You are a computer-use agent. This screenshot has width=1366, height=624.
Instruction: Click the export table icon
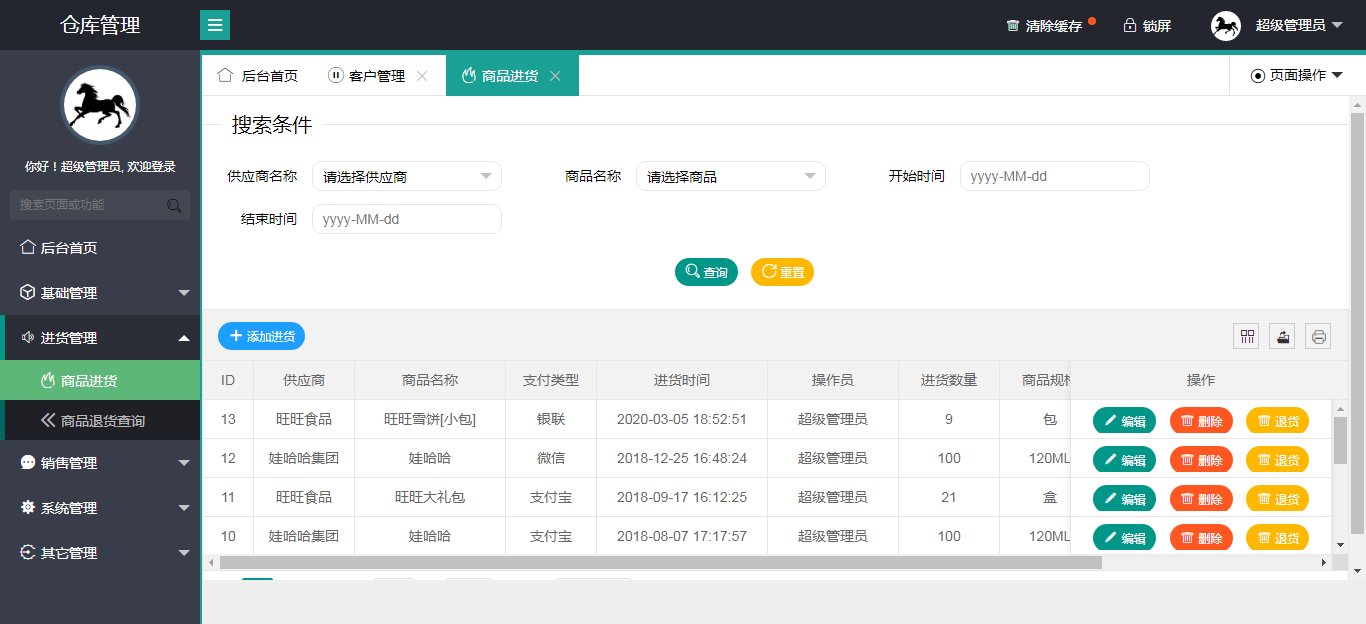(x=1282, y=337)
